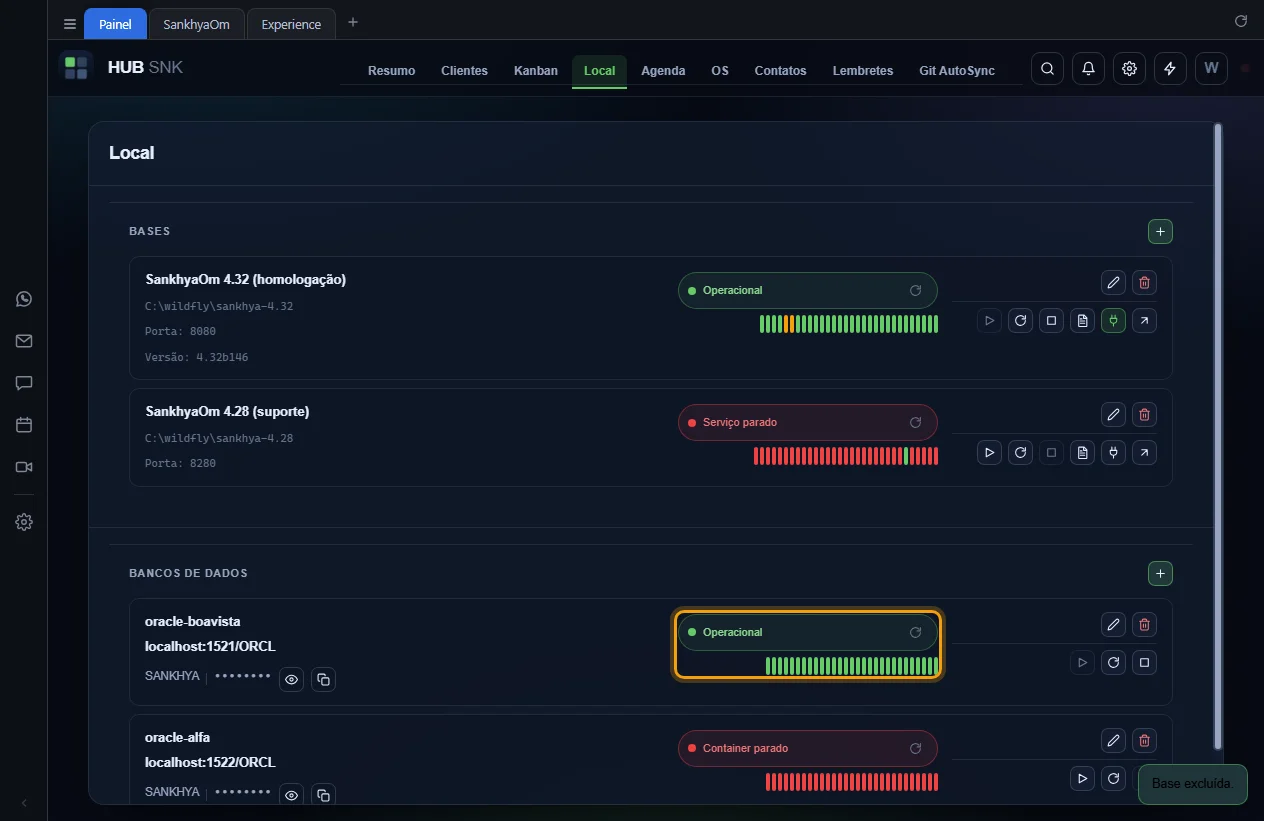Screen dimensions: 1264x821
Task: Open notifications bell
Action: click(x=1088, y=68)
